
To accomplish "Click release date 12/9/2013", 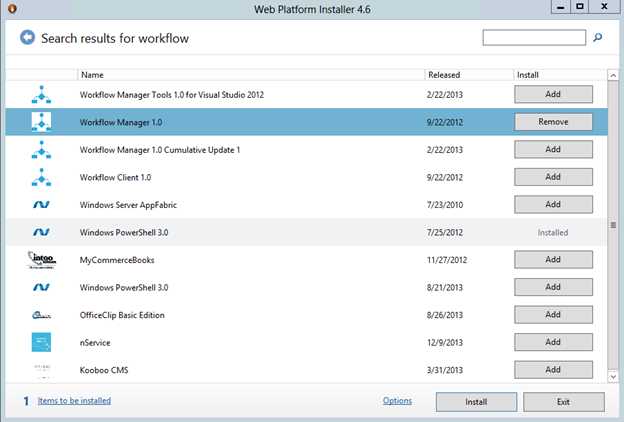I will coord(445,342).
